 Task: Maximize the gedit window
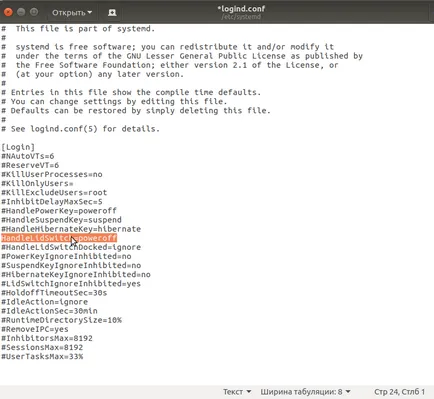(34, 12)
